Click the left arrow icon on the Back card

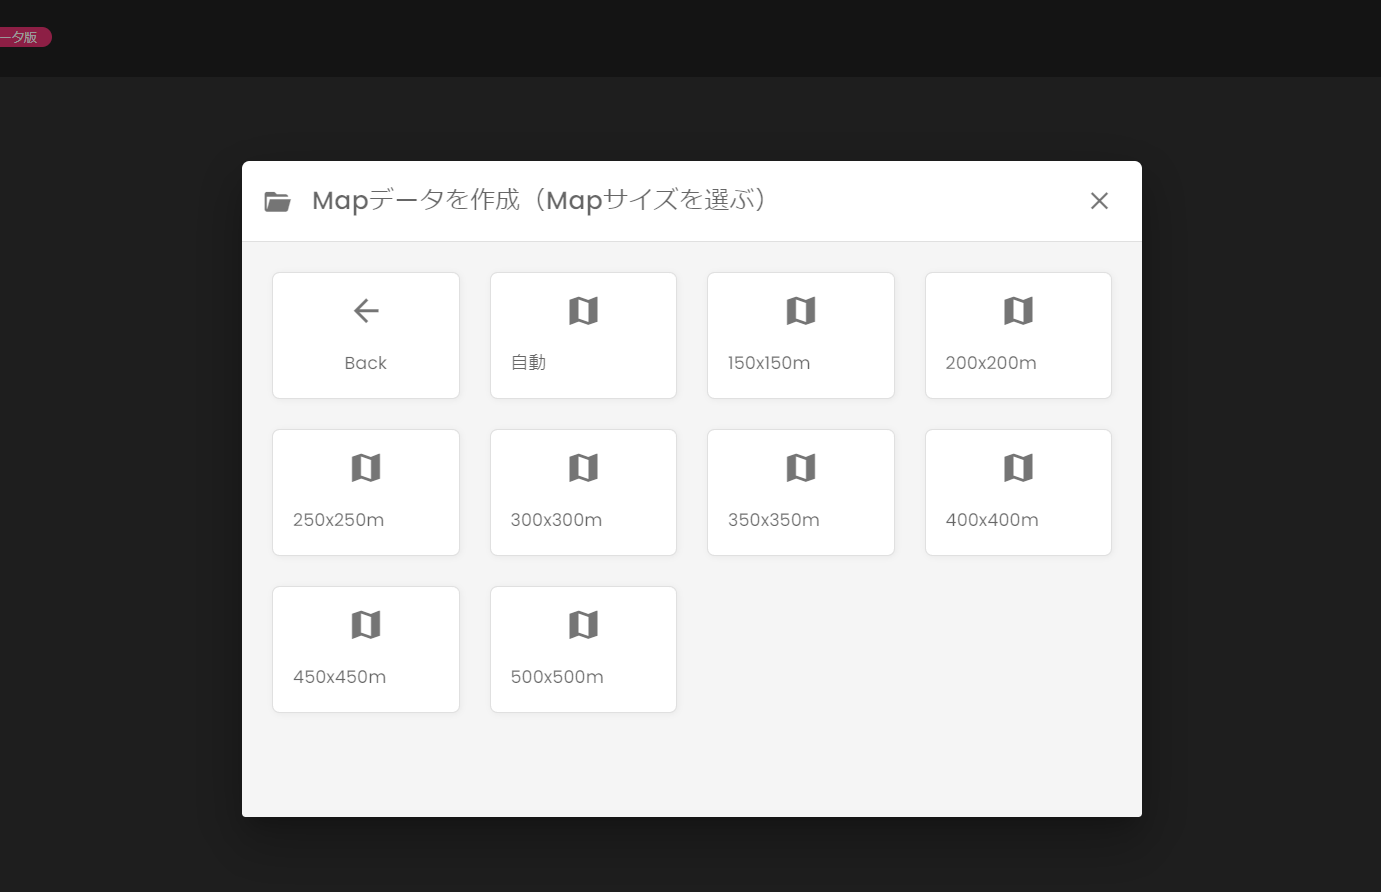(366, 310)
